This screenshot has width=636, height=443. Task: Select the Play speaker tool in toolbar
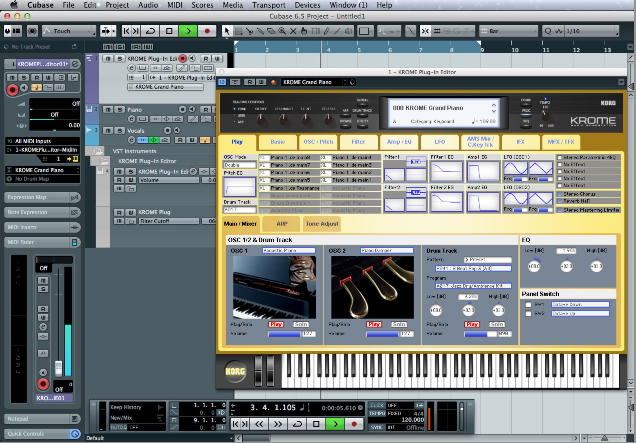pyautogui.click(x=348, y=31)
